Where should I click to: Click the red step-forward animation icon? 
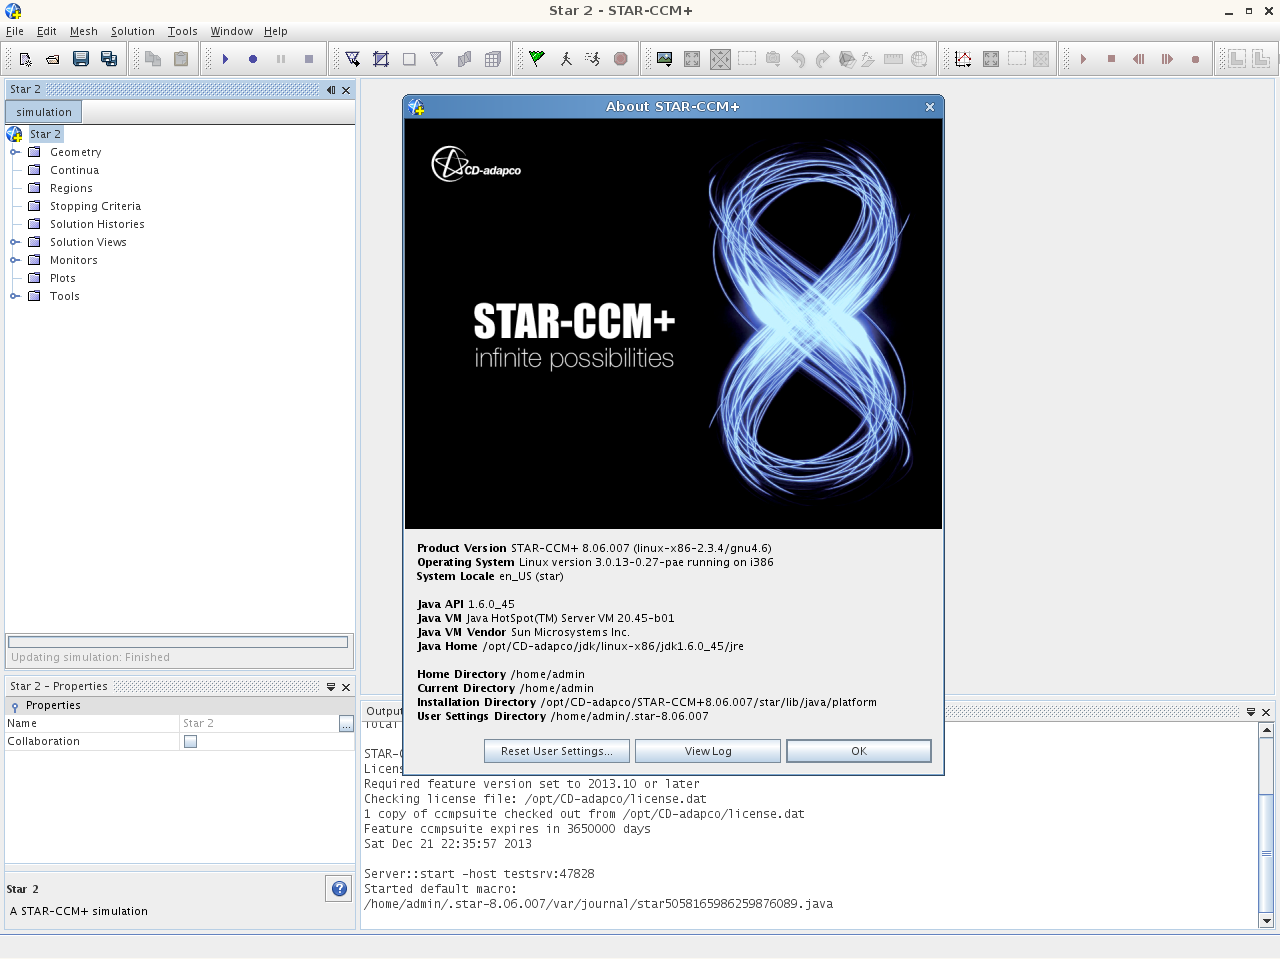click(1167, 59)
